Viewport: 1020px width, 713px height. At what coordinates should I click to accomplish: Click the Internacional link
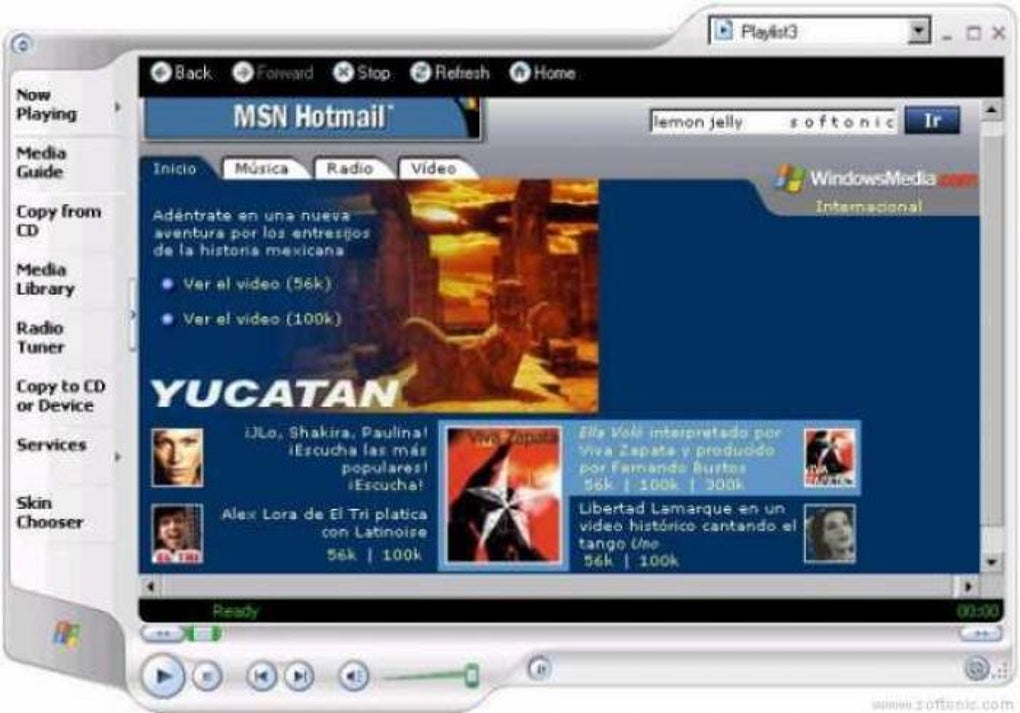(x=869, y=207)
